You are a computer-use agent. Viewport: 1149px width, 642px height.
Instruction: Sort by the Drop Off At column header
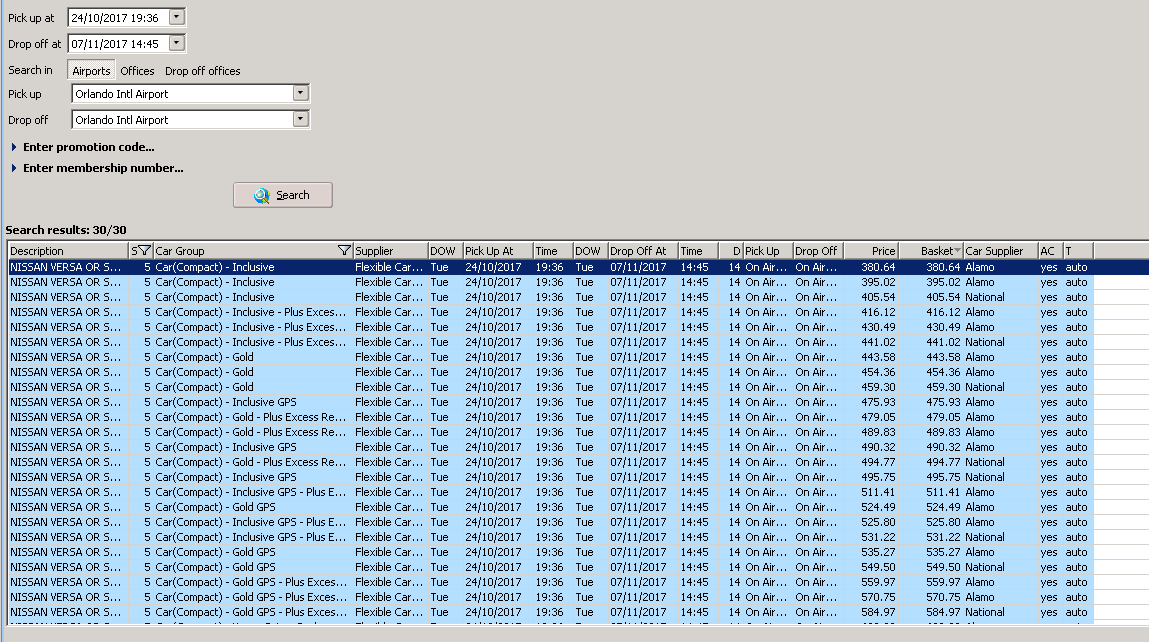643,251
